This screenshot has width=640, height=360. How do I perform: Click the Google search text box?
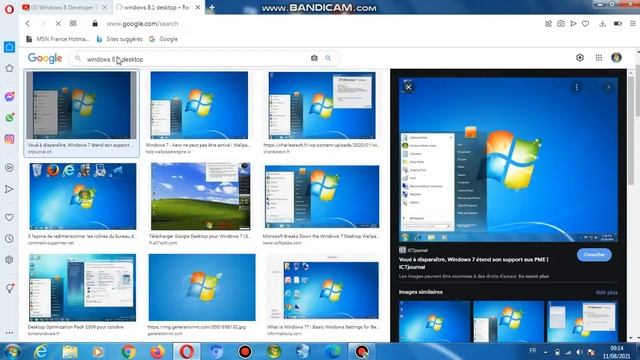[196, 59]
